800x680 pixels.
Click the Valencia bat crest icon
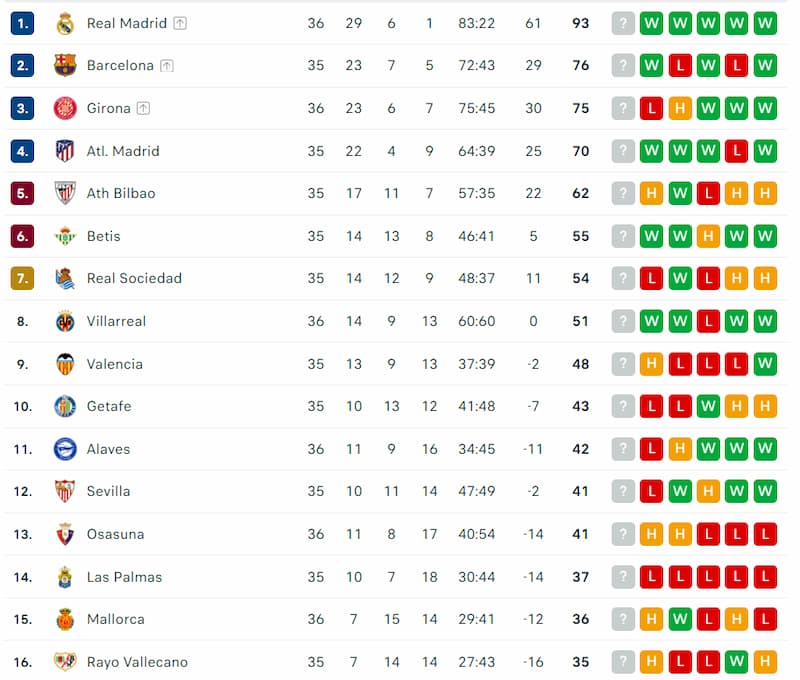coord(65,364)
